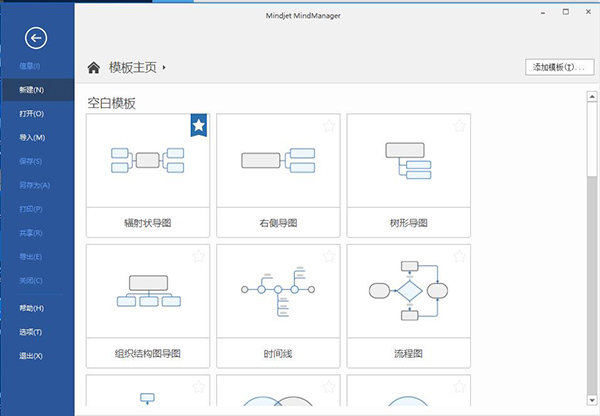Select the 流程图 flowchart thumbnail
Viewport: 600px width, 416px height.
[409, 291]
